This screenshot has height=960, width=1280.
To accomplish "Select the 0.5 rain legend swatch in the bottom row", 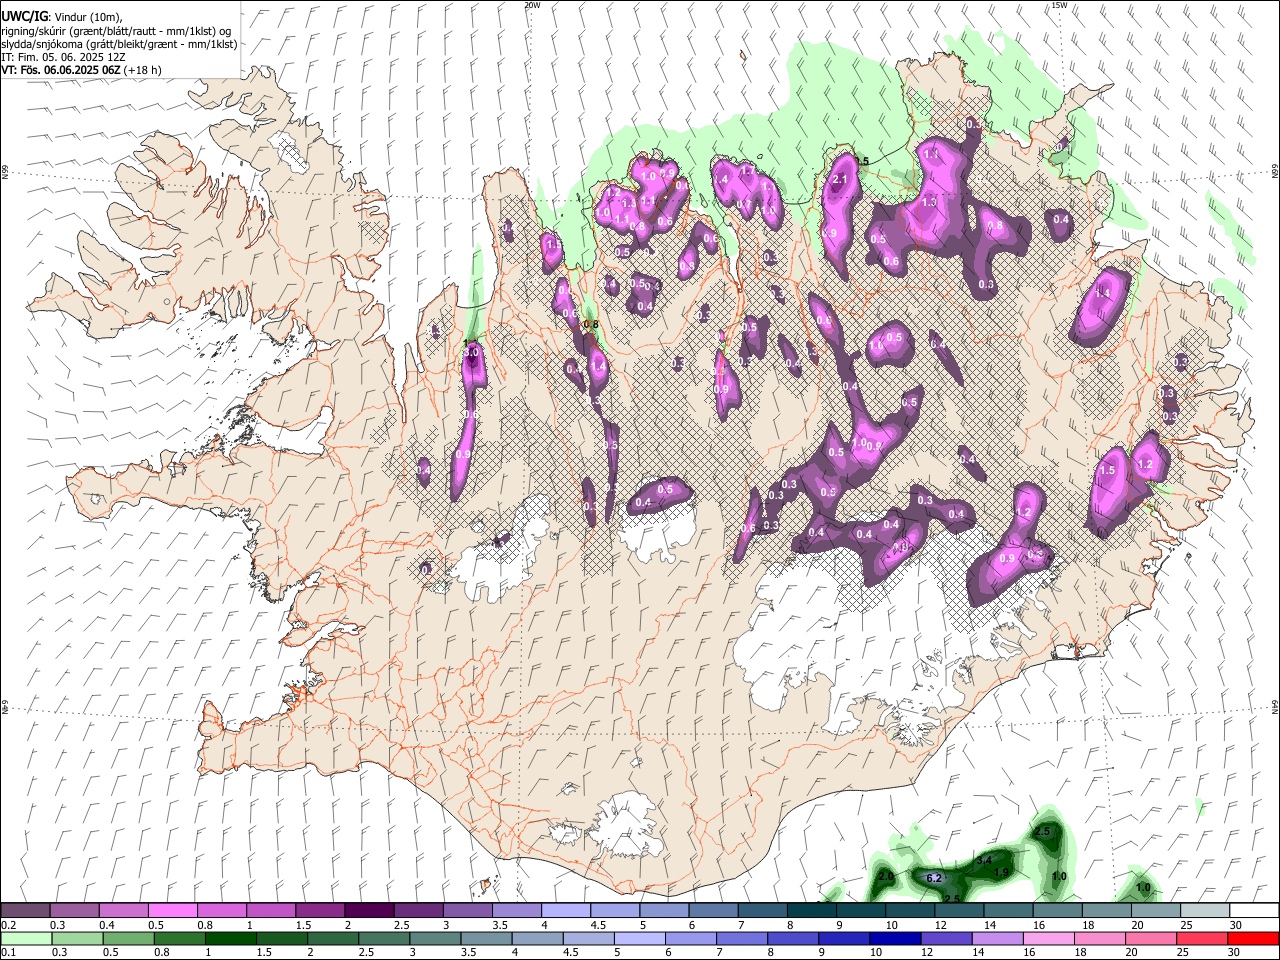I will point(128,938).
